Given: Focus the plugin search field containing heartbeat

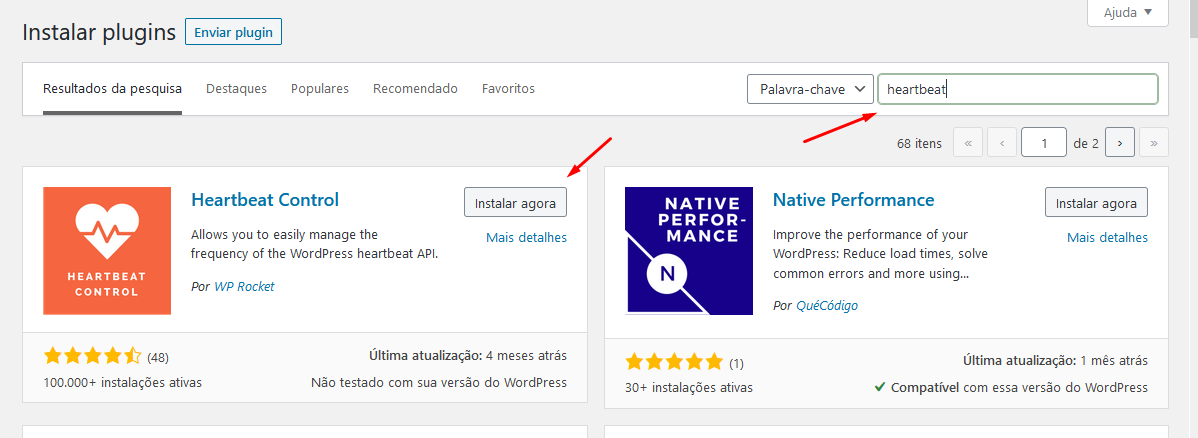Looking at the screenshot, I should click(1018, 89).
